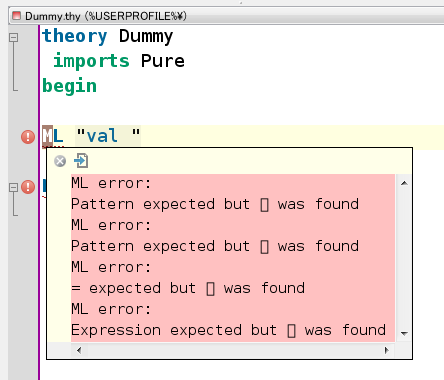Click the 'imports' keyword
This screenshot has height=380, width=444.
91,61
